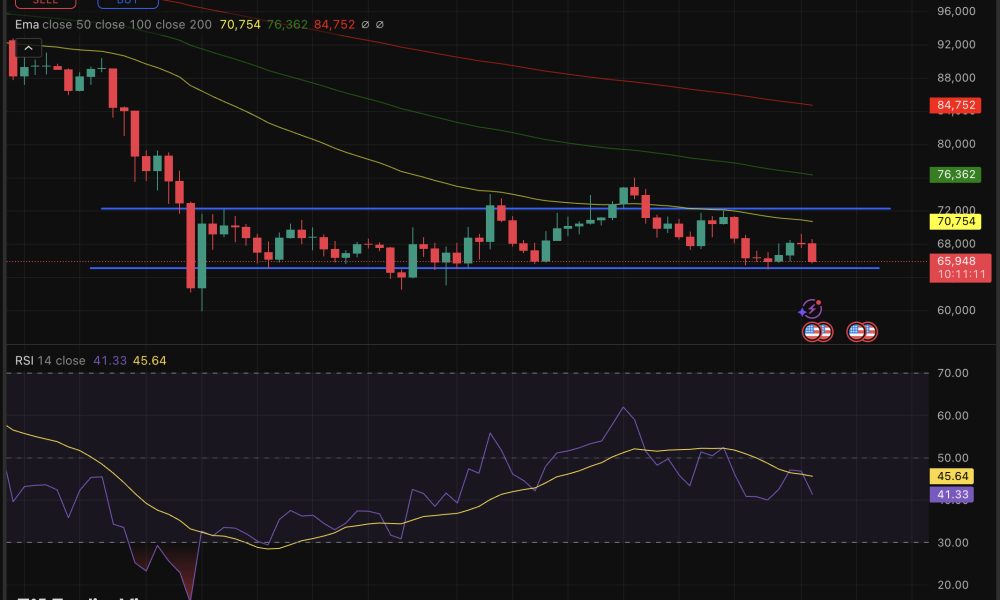
Task: Click the purple 41.33 RSI value label
Action: pyautogui.click(x=951, y=493)
